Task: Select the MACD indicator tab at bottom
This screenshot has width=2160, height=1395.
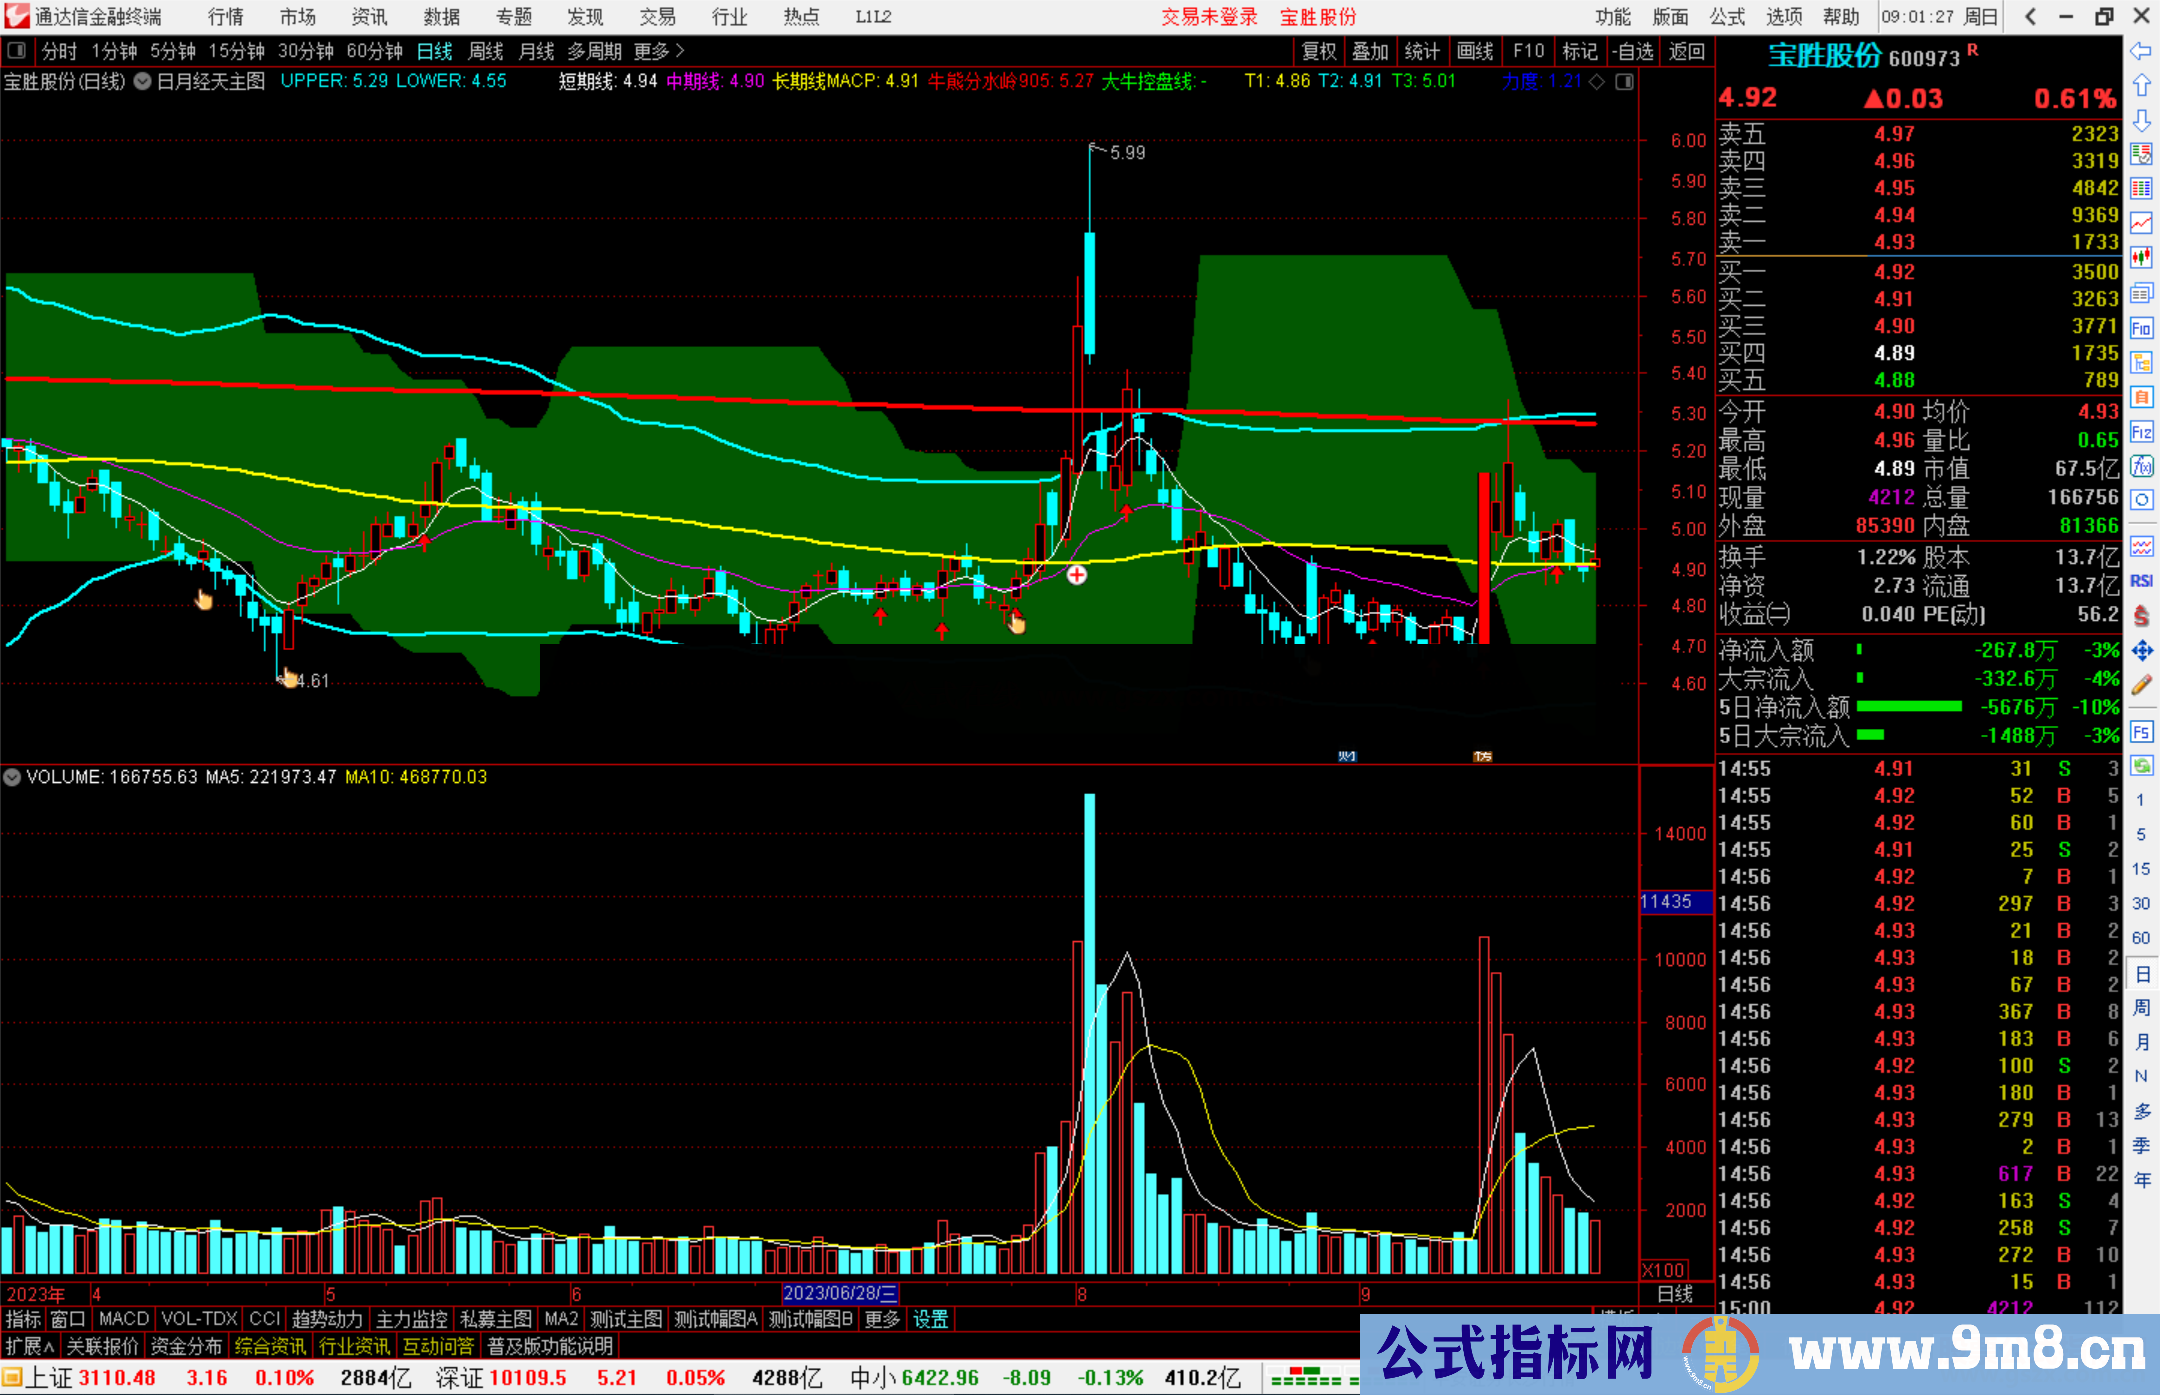Action: coord(124,1319)
